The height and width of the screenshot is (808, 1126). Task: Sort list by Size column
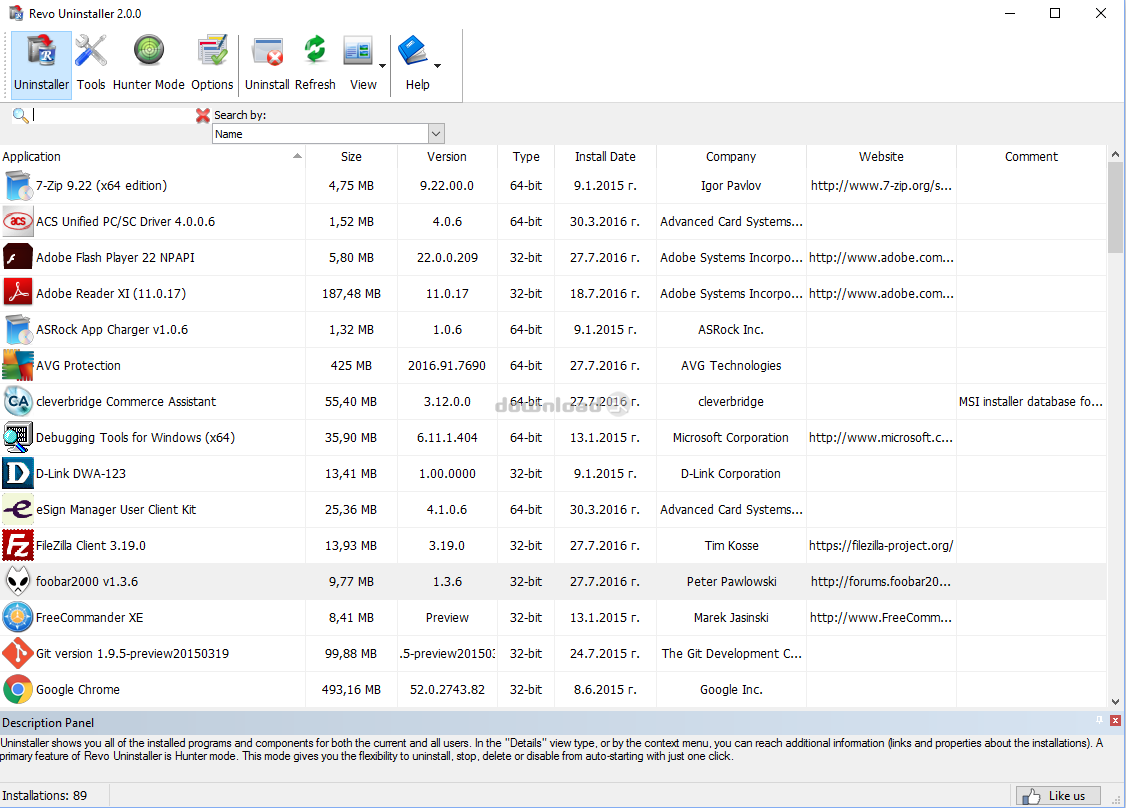tap(351, 157)
